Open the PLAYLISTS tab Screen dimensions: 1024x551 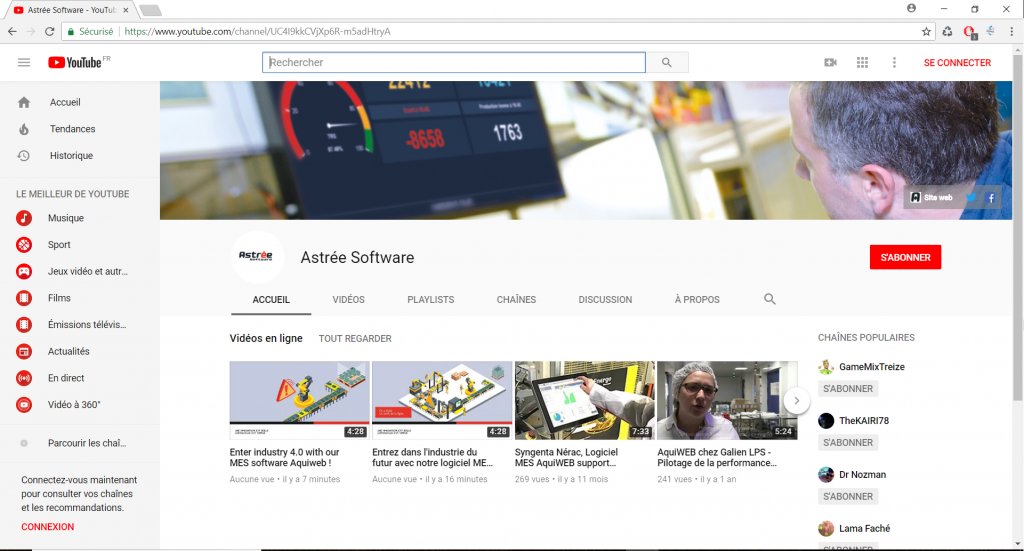pyautogui.click(x=430, y=300)
